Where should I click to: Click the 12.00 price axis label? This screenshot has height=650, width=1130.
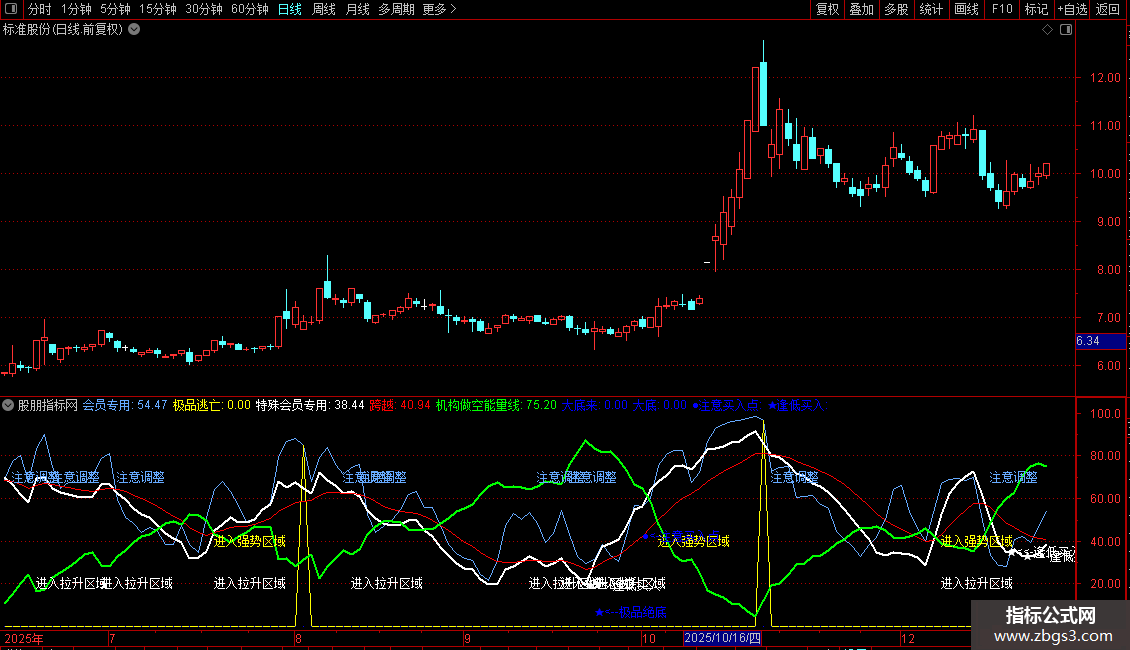(1105, 77)
